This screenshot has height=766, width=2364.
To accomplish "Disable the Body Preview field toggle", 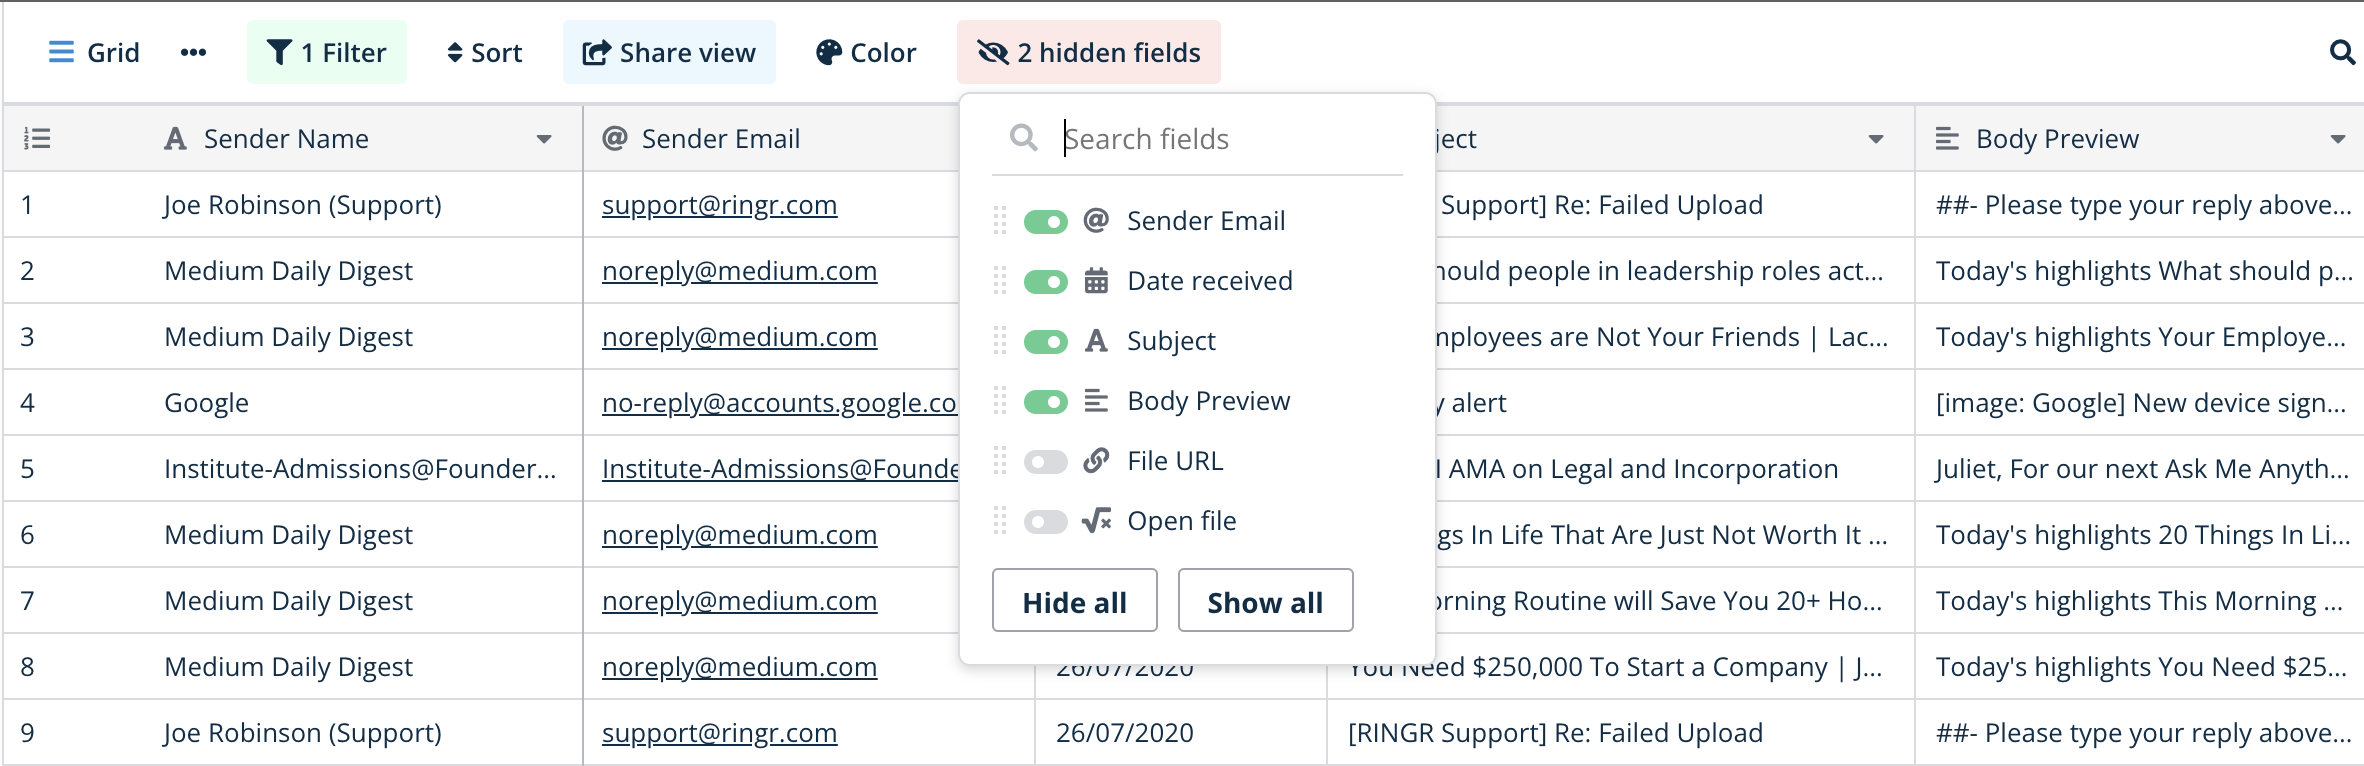I will 1046,401.
